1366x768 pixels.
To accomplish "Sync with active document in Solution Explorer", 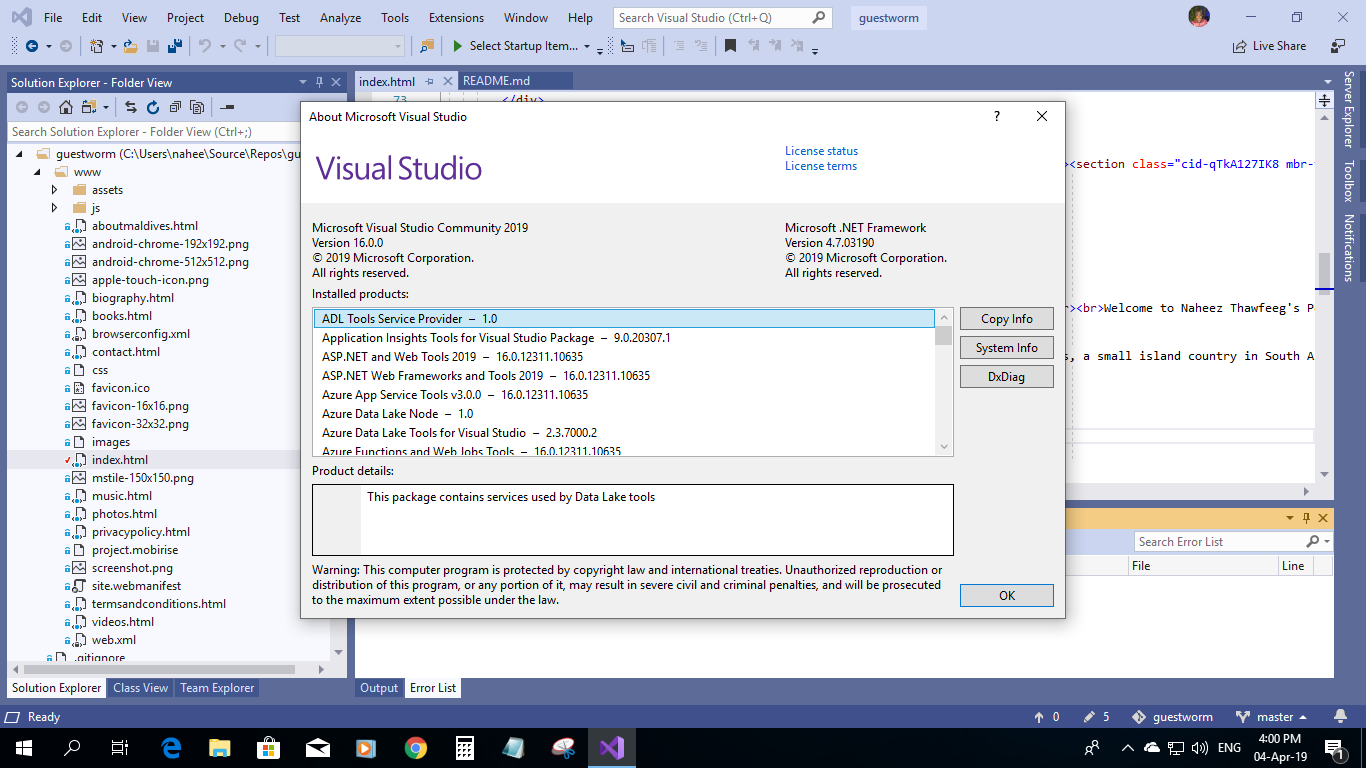I will (x=131, y=107).
